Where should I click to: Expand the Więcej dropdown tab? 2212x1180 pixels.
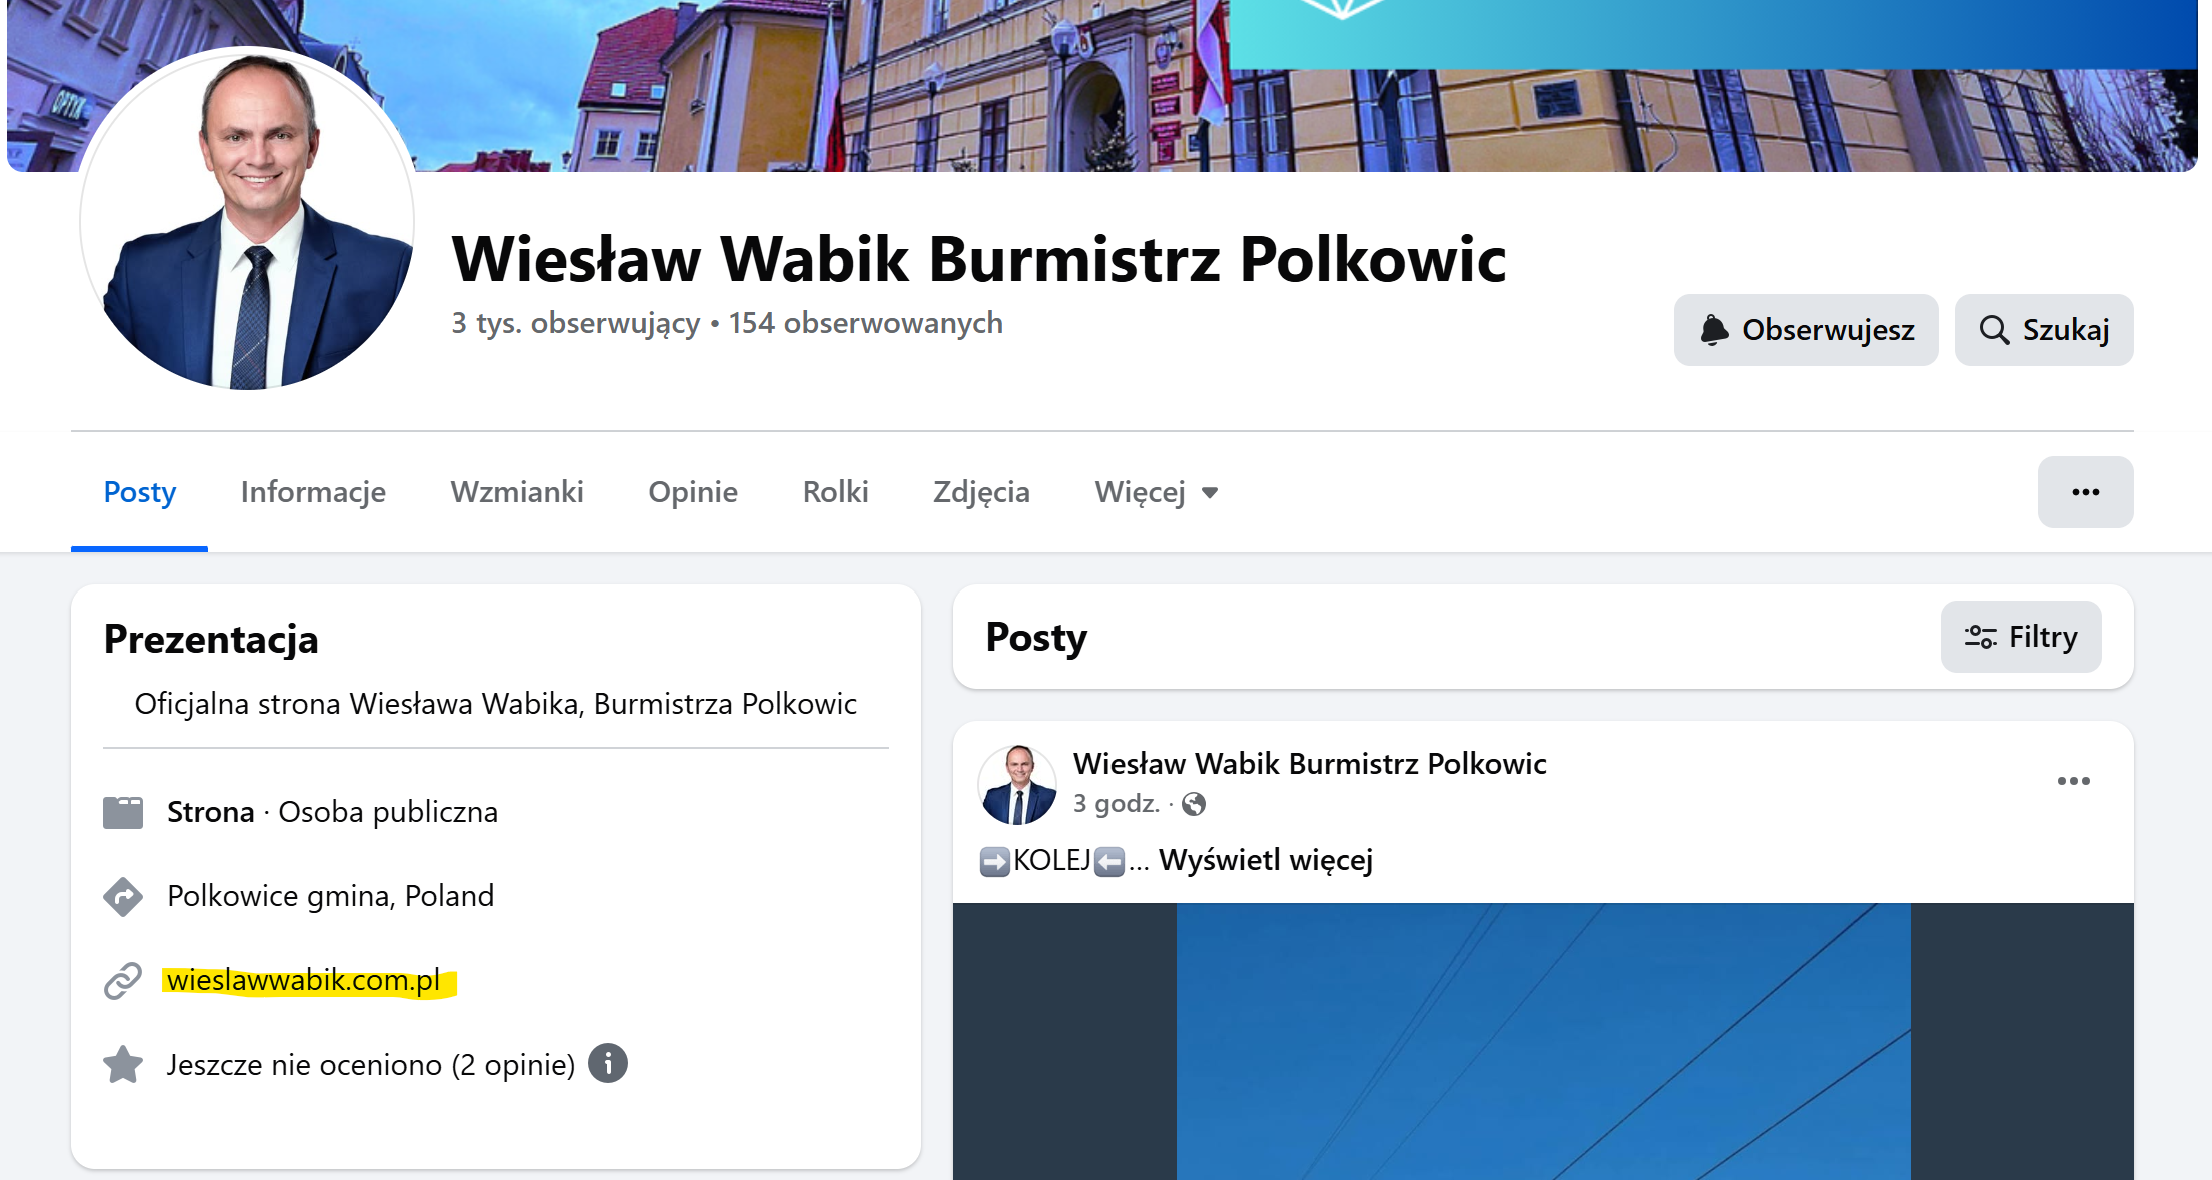[1156, 492]
